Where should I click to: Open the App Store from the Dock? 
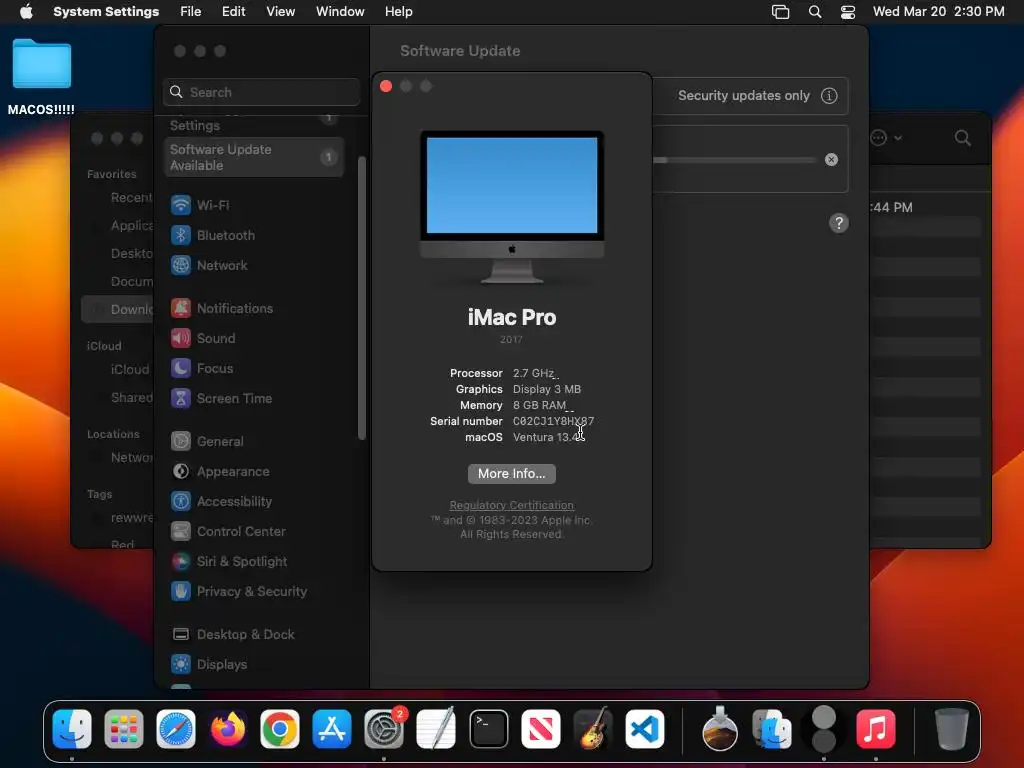(x=332, y=729)
